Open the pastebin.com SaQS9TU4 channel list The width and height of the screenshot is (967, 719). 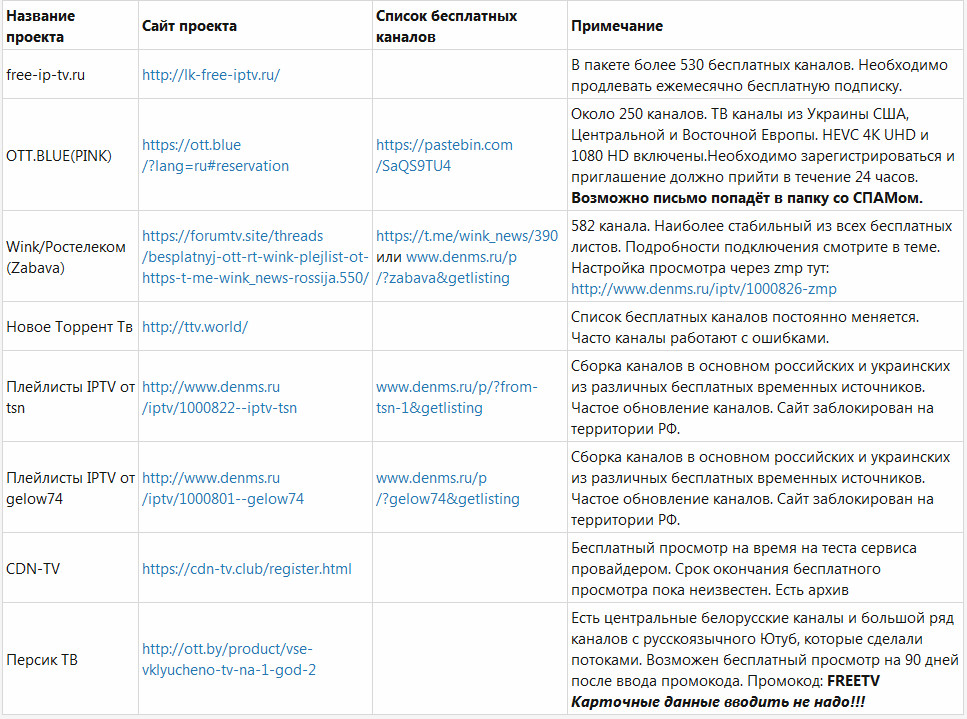[x=444, y=155]
